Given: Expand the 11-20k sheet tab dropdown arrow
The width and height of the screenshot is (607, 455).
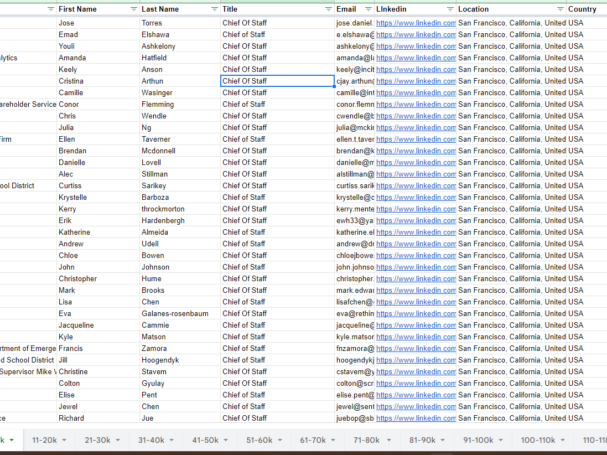Looking at the screenshot, I should [66, 440].
